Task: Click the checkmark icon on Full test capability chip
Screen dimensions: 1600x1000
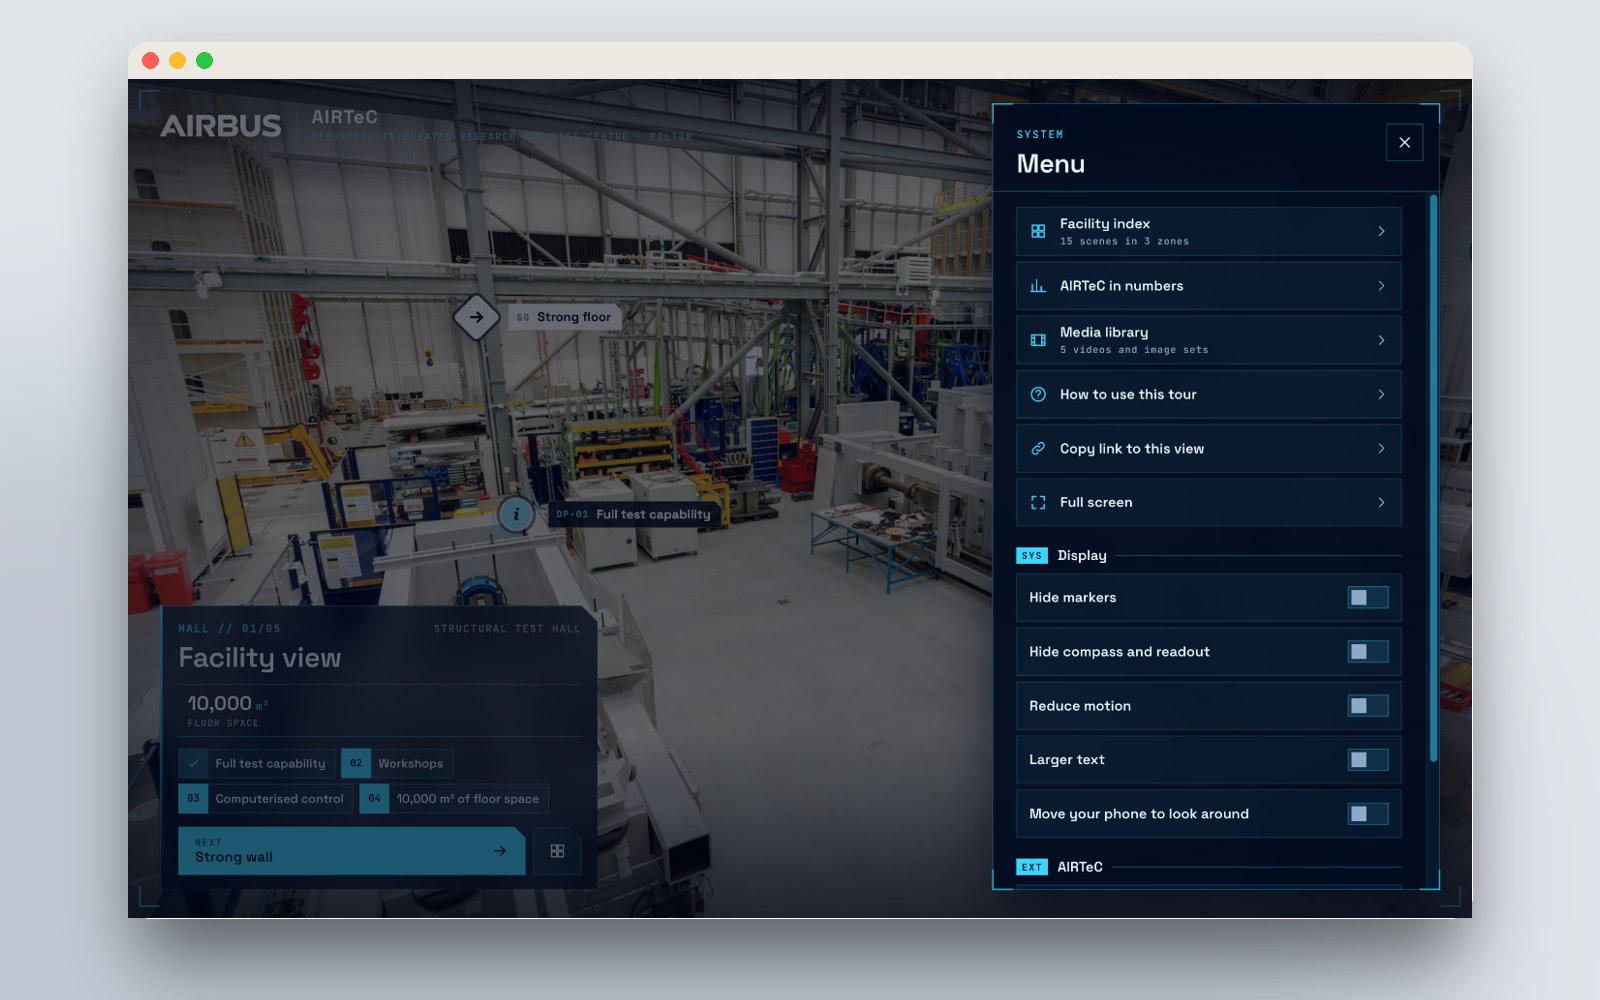Action: click(x=193, y=763)
